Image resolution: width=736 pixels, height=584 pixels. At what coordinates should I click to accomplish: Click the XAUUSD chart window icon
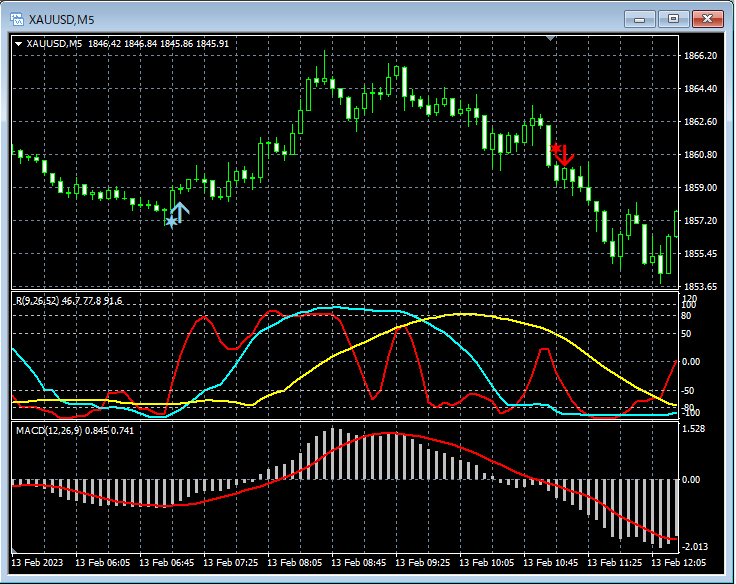pos(17,18)
